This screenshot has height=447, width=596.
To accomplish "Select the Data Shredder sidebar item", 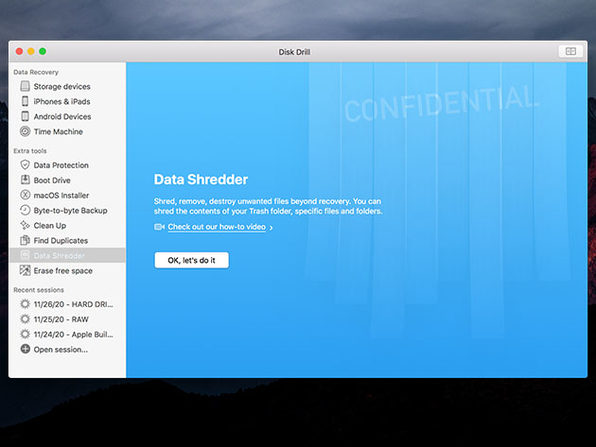I will [x=67, y=255].
